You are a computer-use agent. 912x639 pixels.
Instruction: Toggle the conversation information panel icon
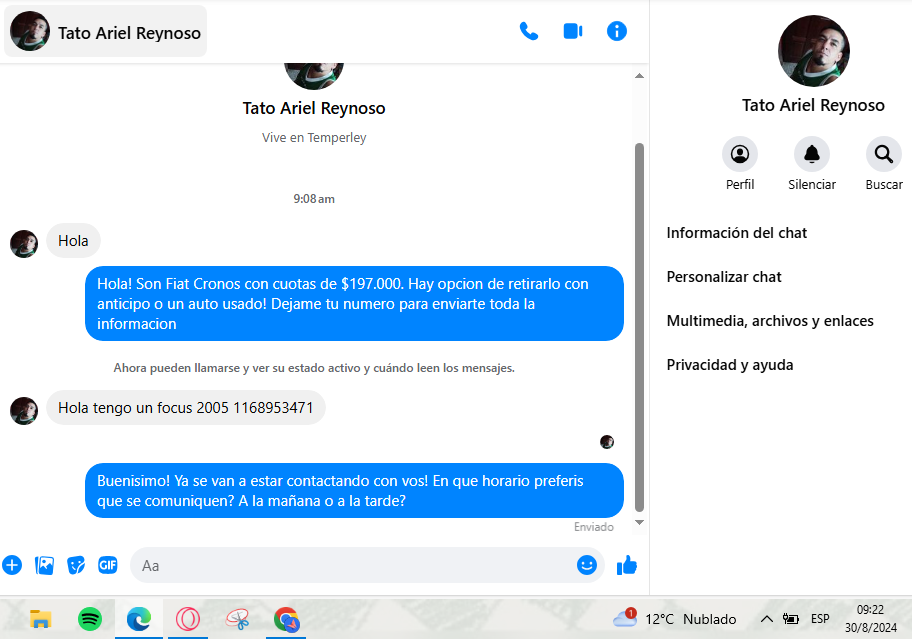[617, 31]
